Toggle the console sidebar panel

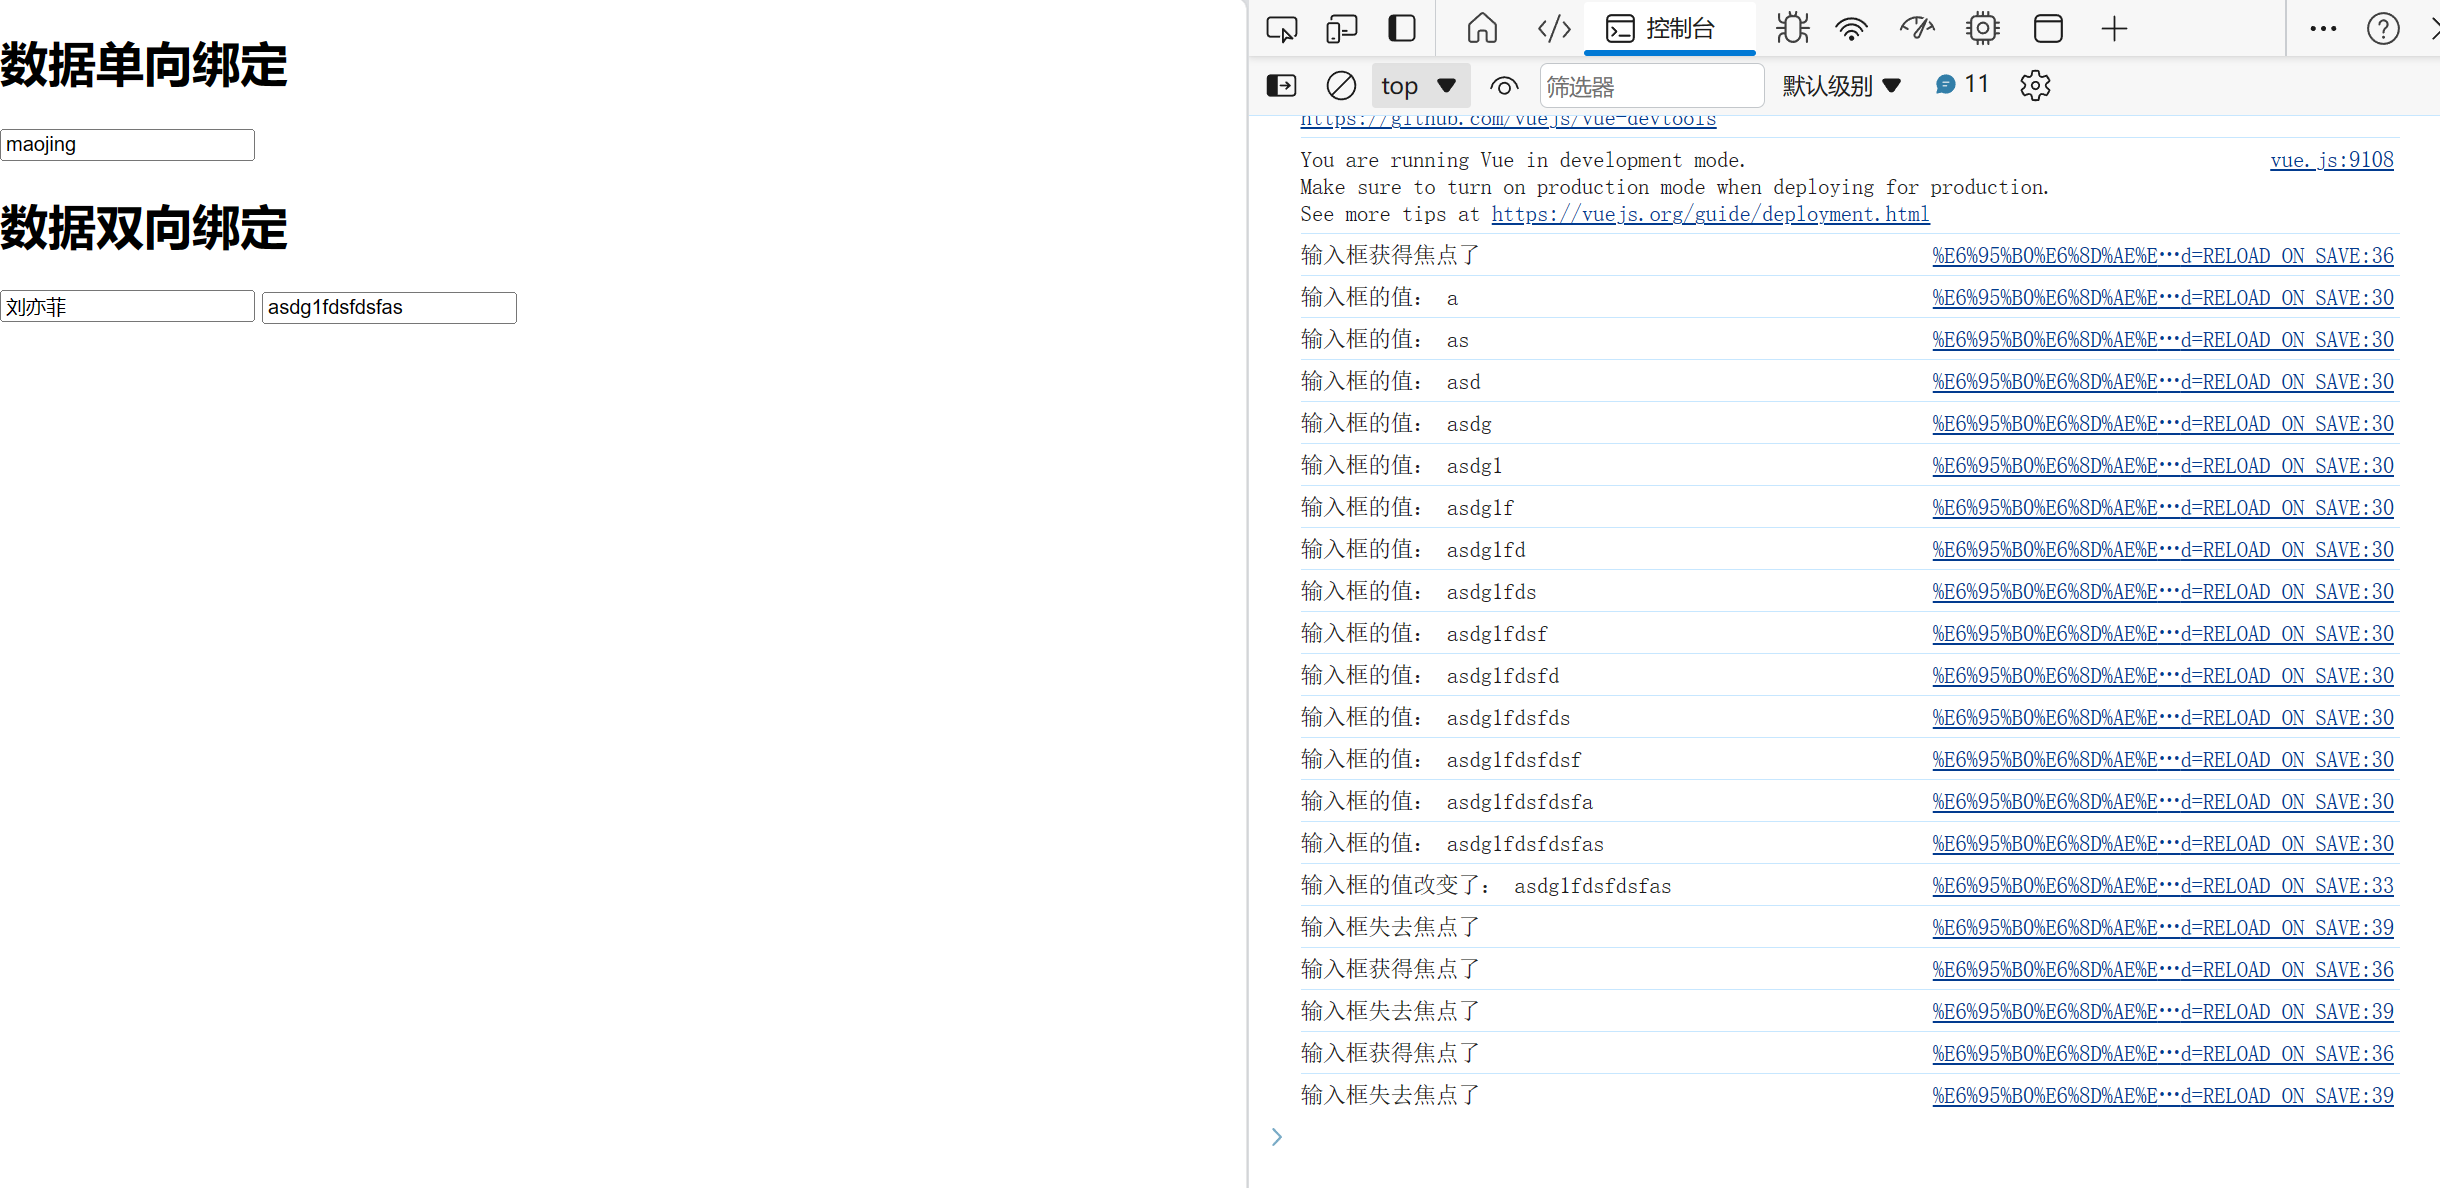[x=1281, y=86]
